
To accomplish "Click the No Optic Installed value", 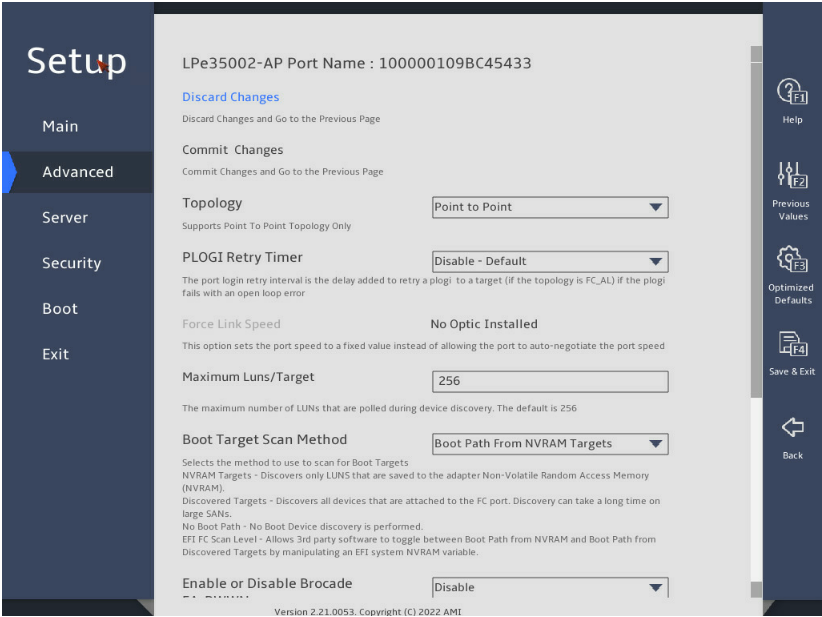I will pyautogui.click(x=484, y=324).
